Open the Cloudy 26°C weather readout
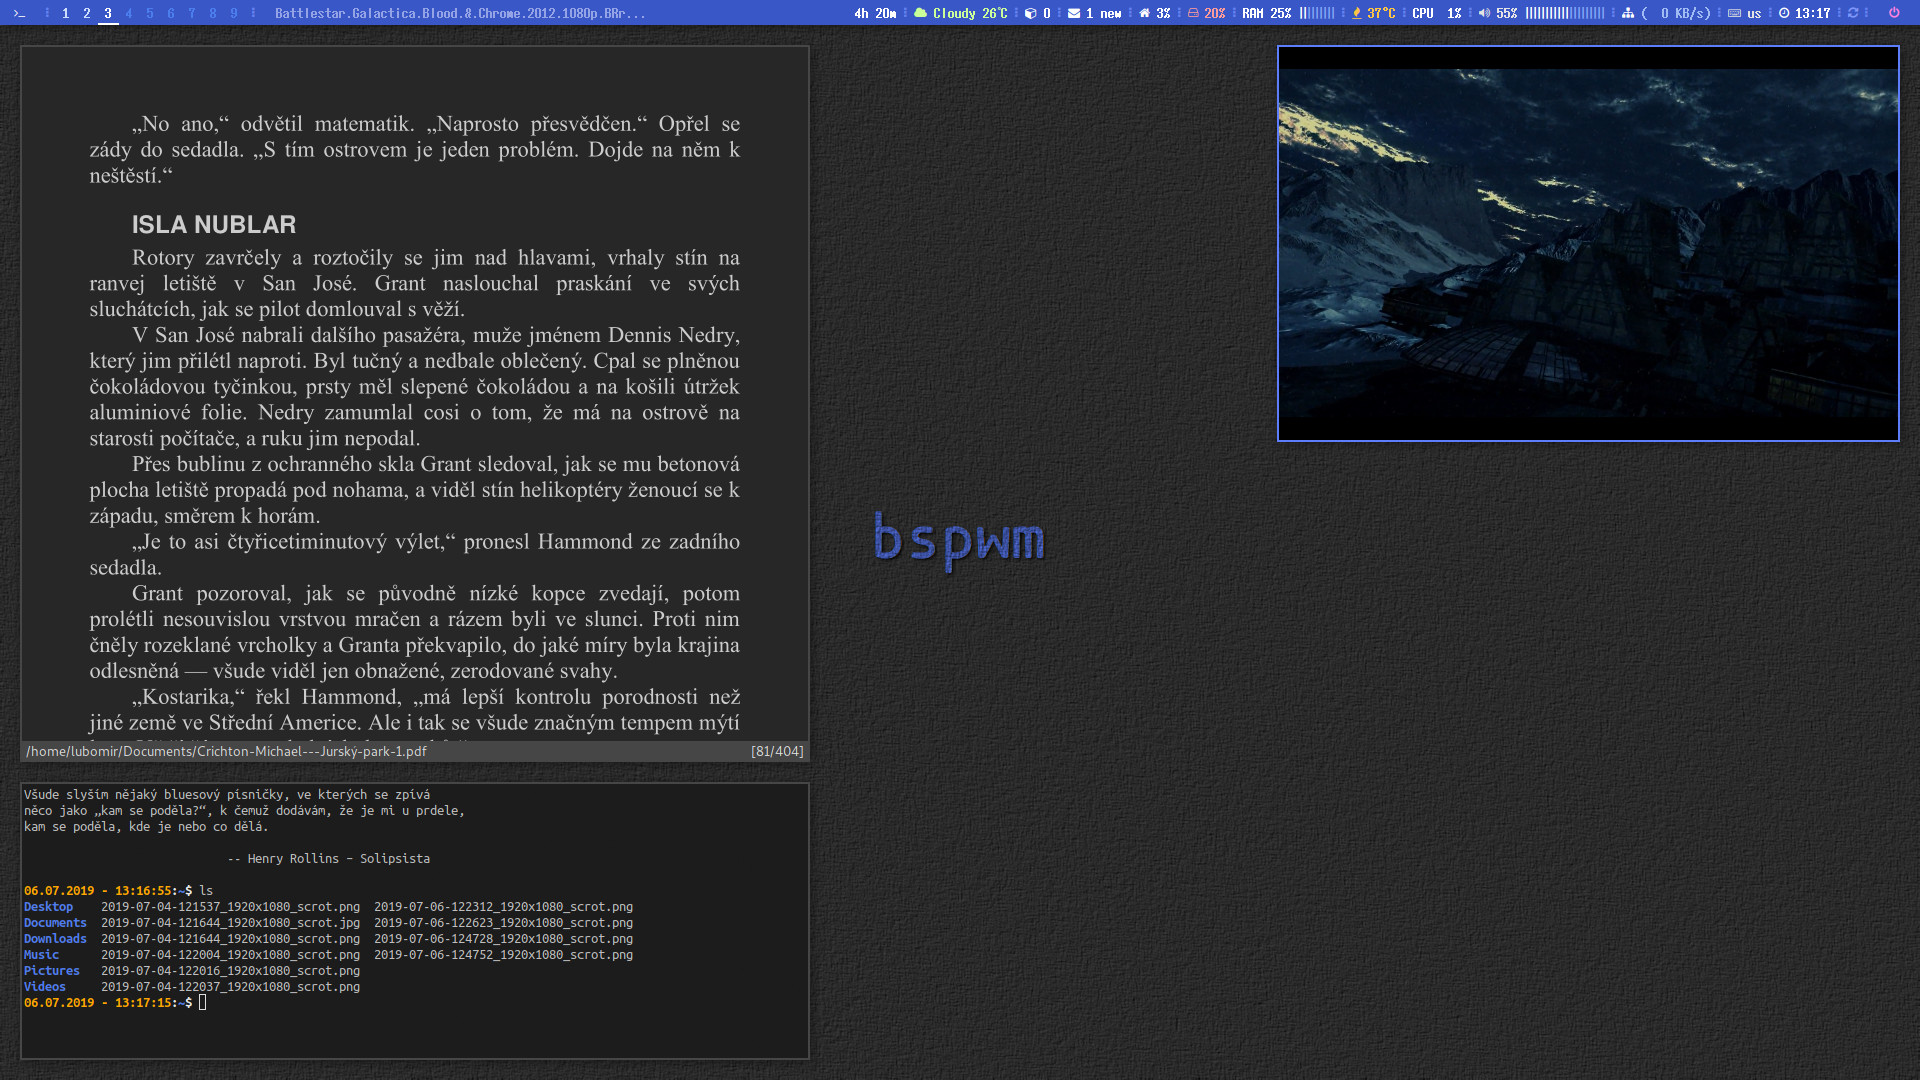The image size is (1920, 1080). click(x=970, y=13)
